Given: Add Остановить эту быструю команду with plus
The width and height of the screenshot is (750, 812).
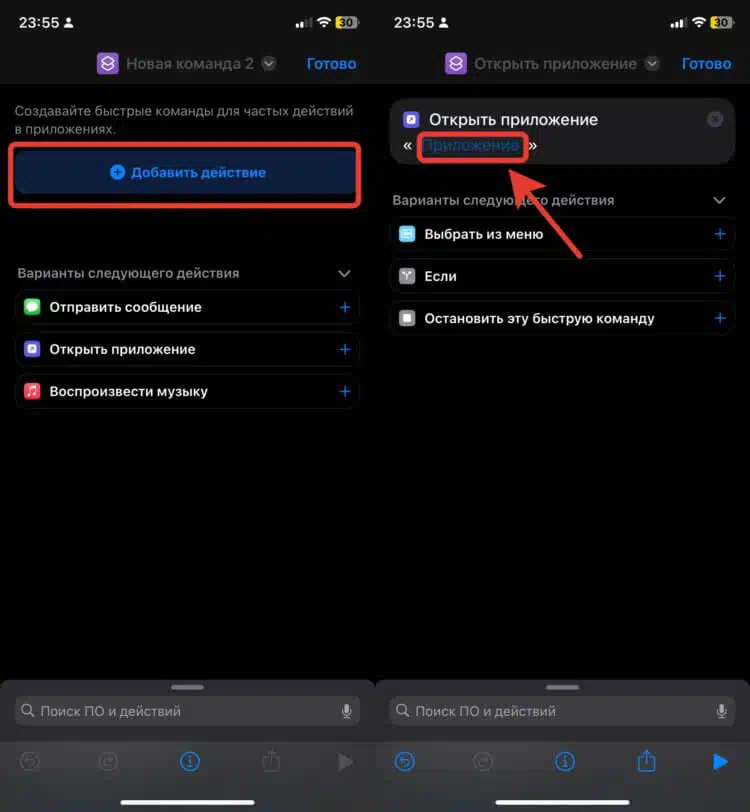Looking at the screenshot, I should [720, 318].
